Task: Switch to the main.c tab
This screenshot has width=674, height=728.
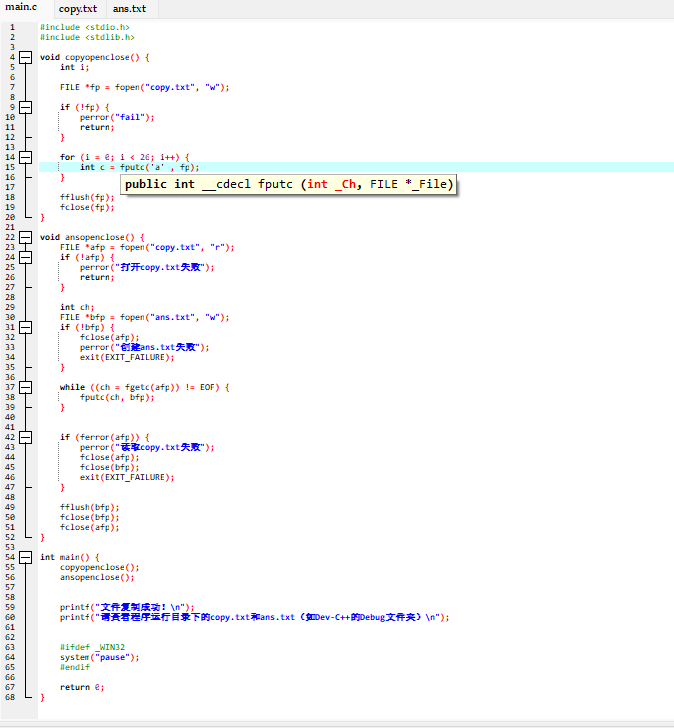Action: click(x=21, y=8)
